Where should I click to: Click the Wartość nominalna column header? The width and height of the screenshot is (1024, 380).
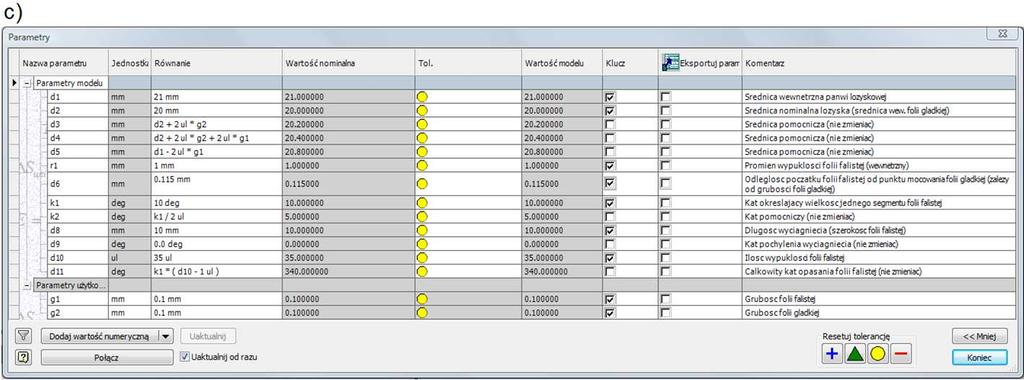point(348,63)
